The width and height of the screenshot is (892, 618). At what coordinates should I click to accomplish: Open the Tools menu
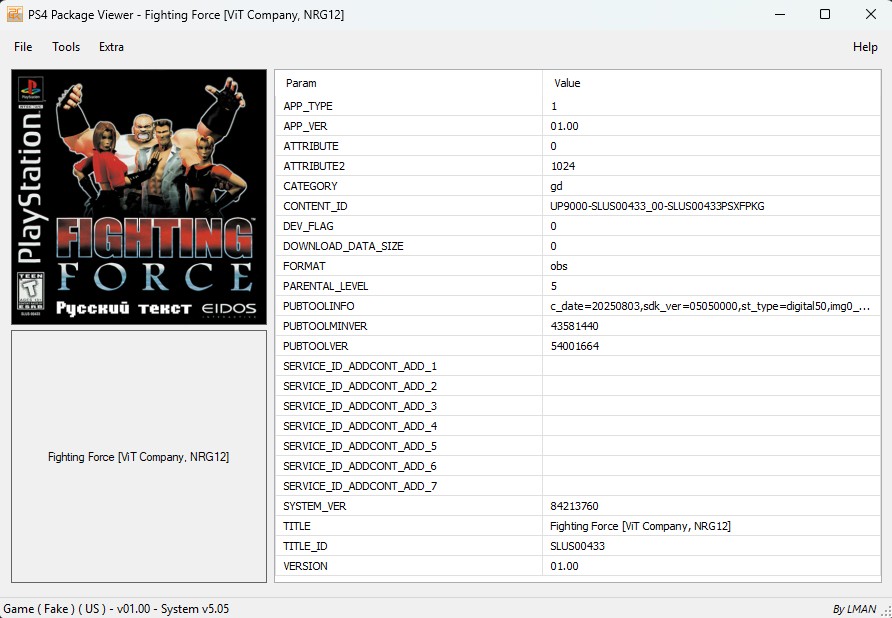click(66, 47)
